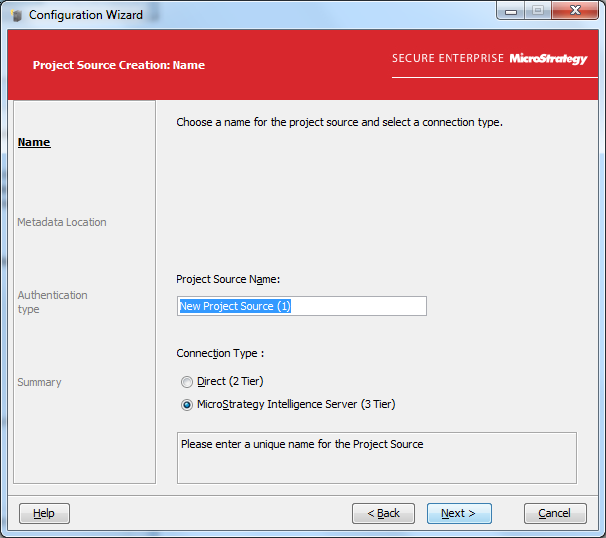This screenshot has width=606, height=538.
Task: Click the Project Source Name text field
Action: (x=301, y=306)
